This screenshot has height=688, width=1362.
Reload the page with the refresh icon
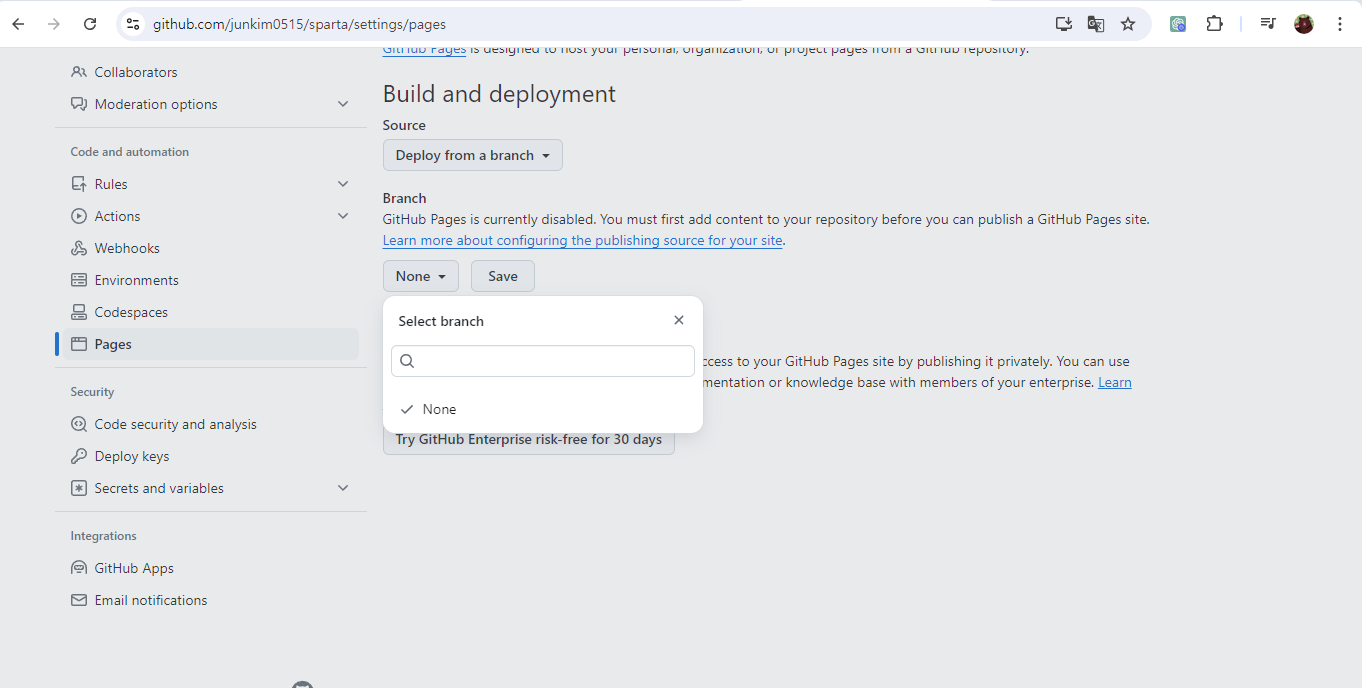(90, 24)
